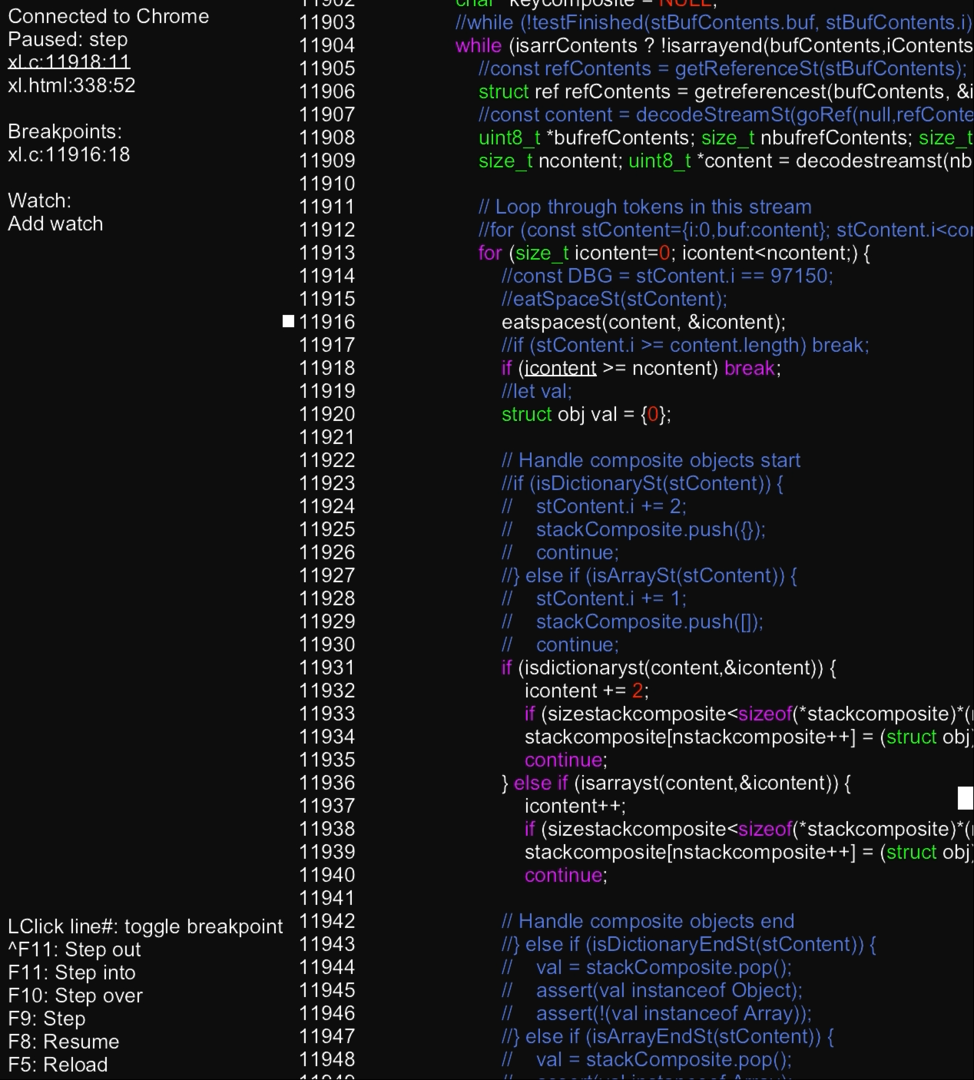Click F9: Step
The image size is (974, 1080).
(x=47, y=1019)
